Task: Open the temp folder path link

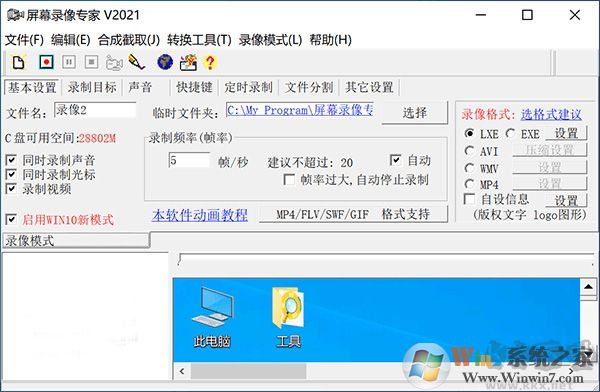Action: [x=300, y=110]
